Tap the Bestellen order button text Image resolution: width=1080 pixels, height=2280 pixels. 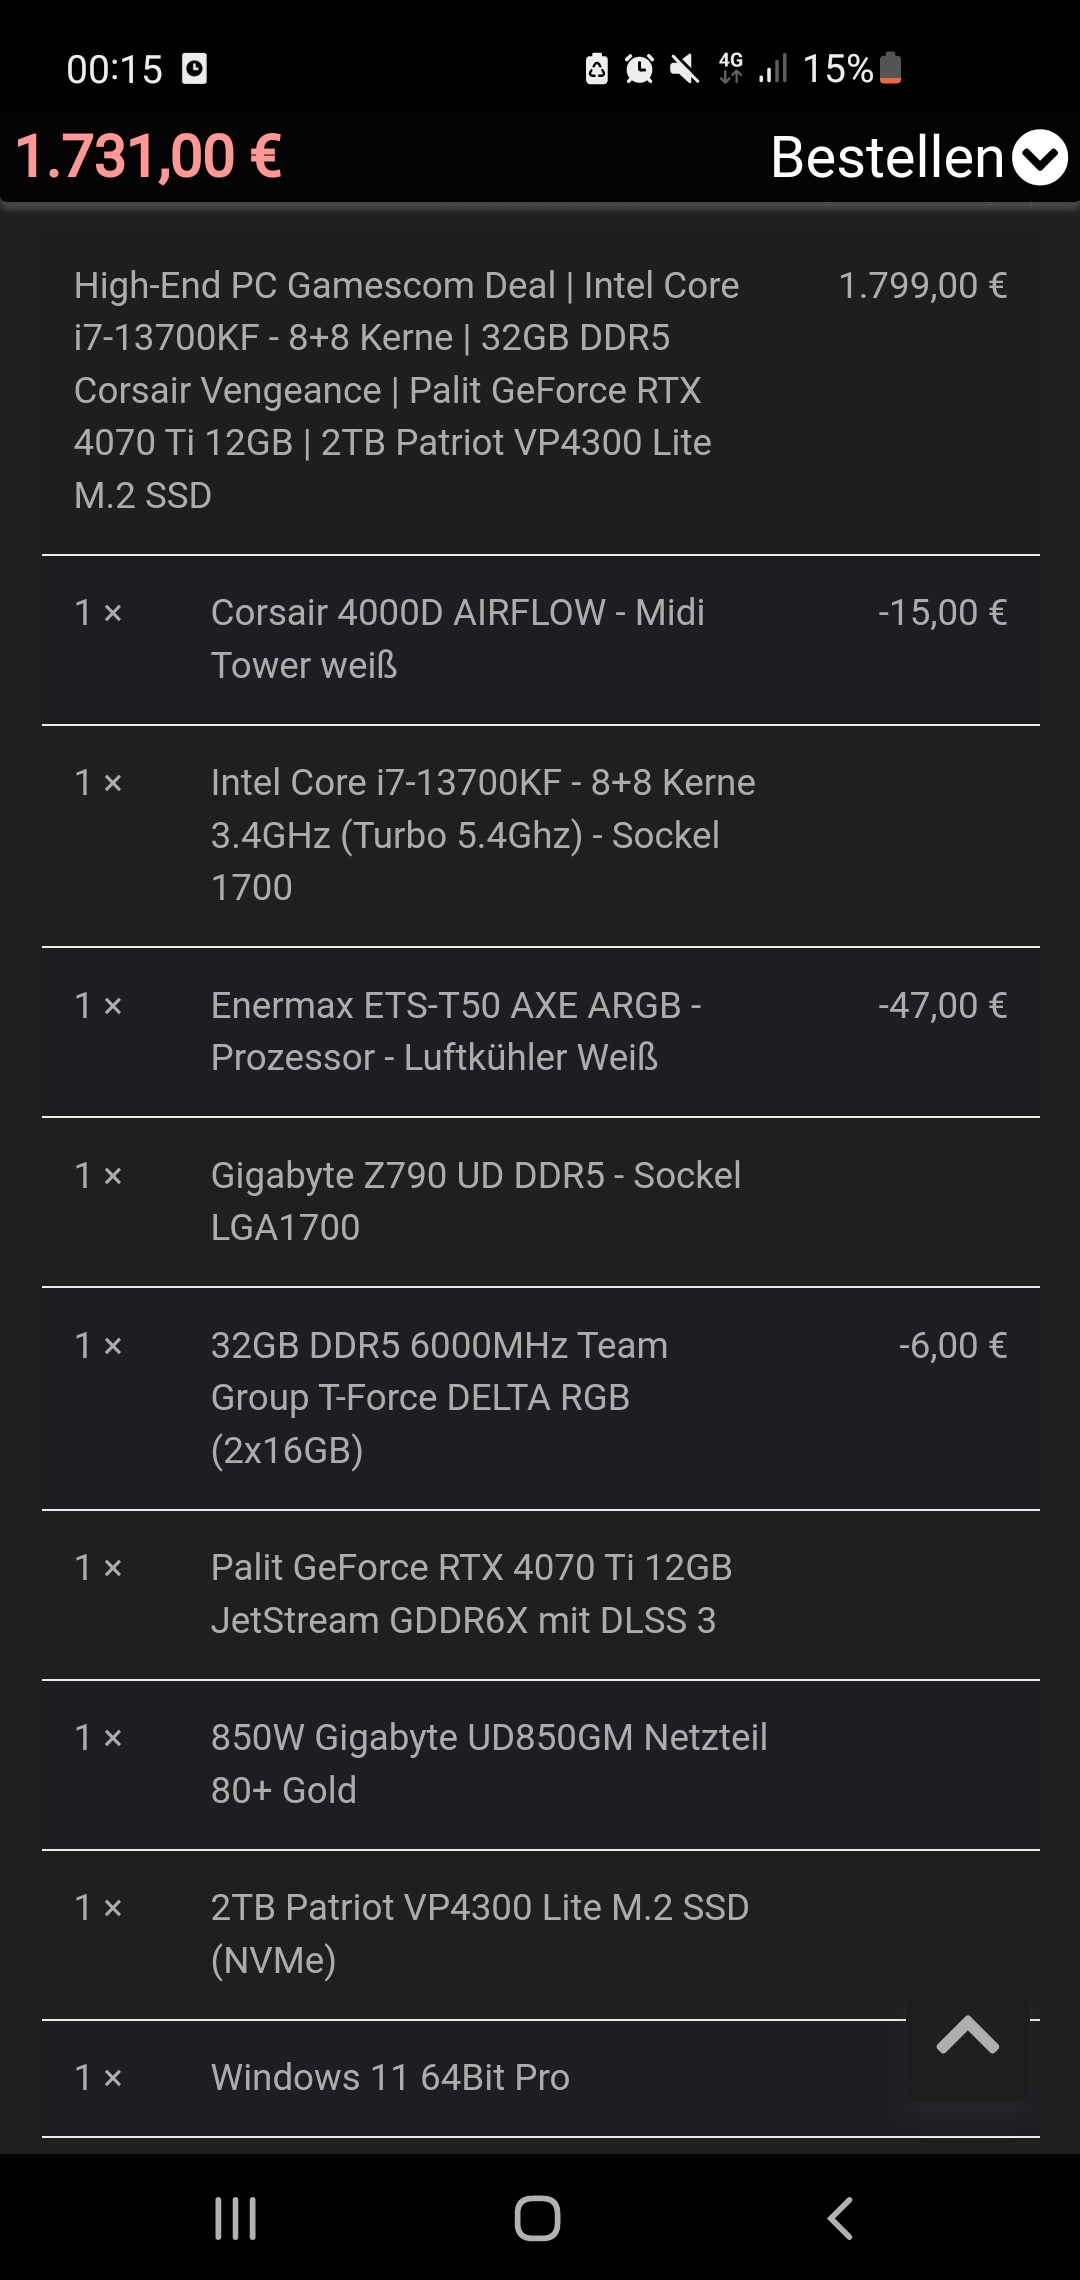coord(886,158)
